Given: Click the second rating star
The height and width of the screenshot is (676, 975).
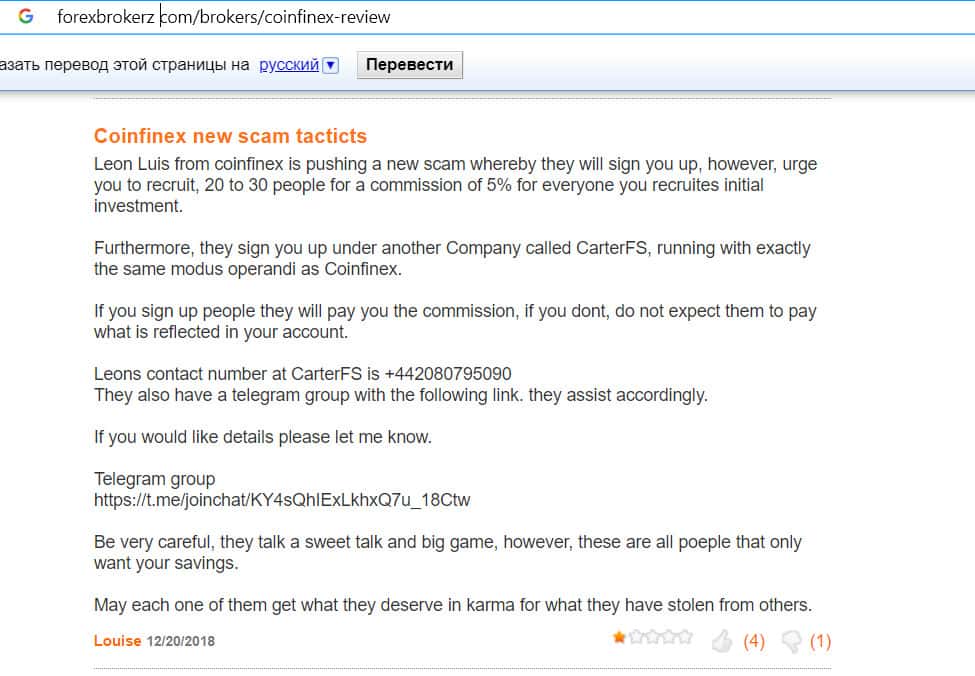Looking at the screenshot, I should pyautogui.click(x=636, y=637).
